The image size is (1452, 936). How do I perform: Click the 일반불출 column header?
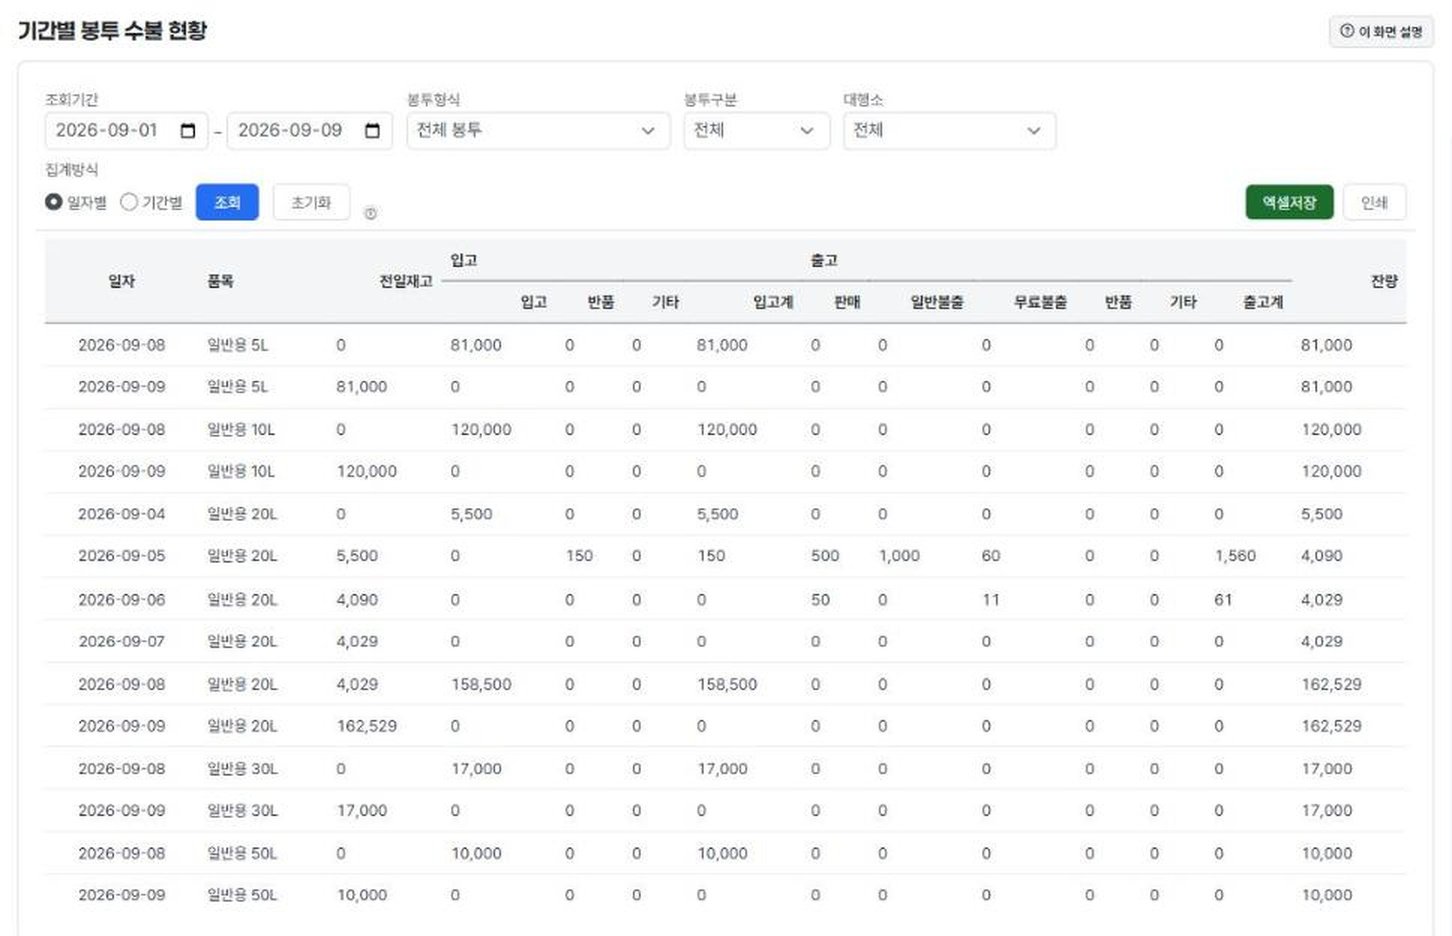coord(937,302)
